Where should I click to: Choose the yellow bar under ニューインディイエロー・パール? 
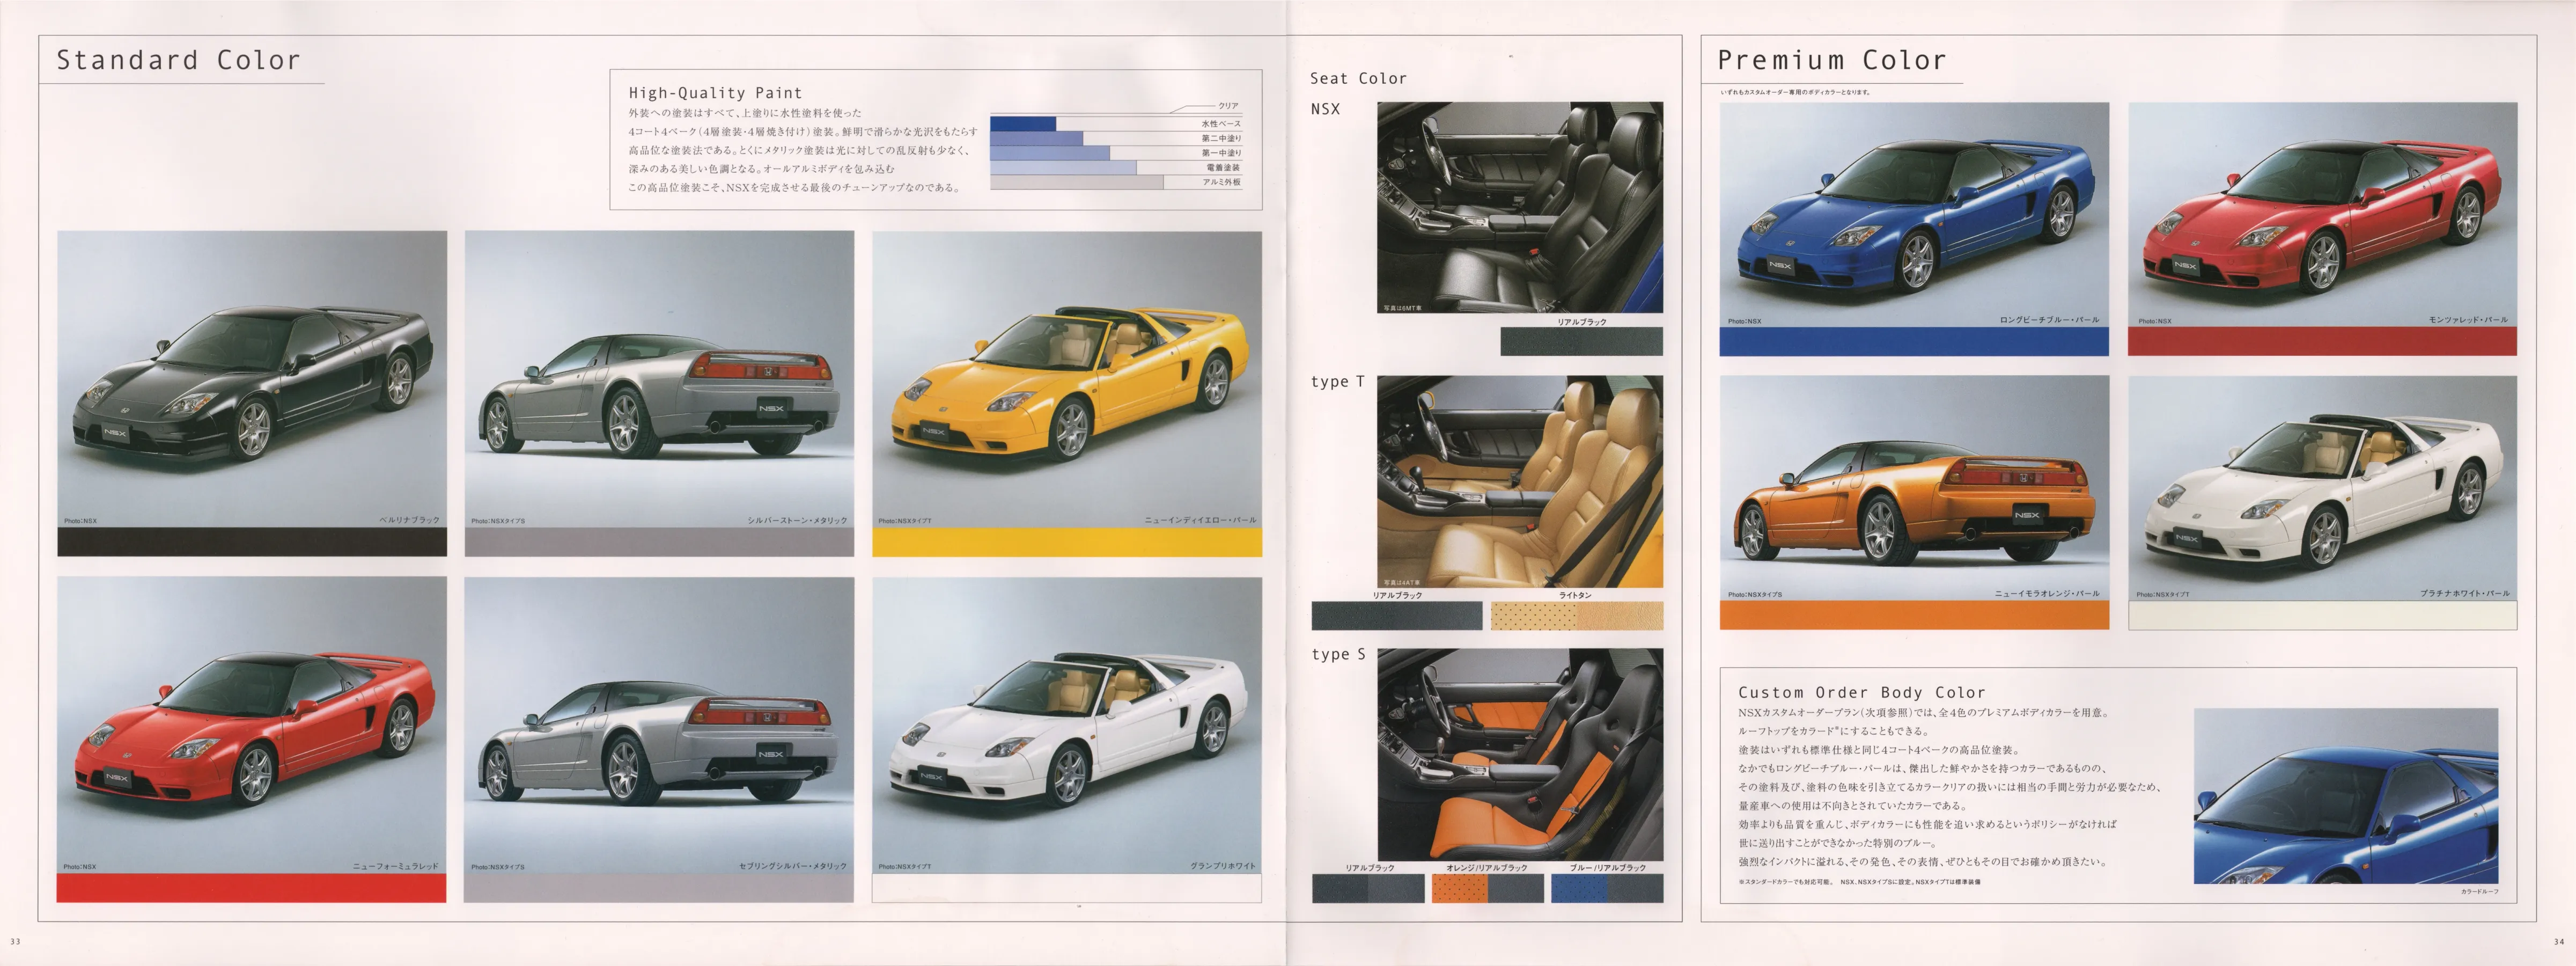coord(1067,542)
